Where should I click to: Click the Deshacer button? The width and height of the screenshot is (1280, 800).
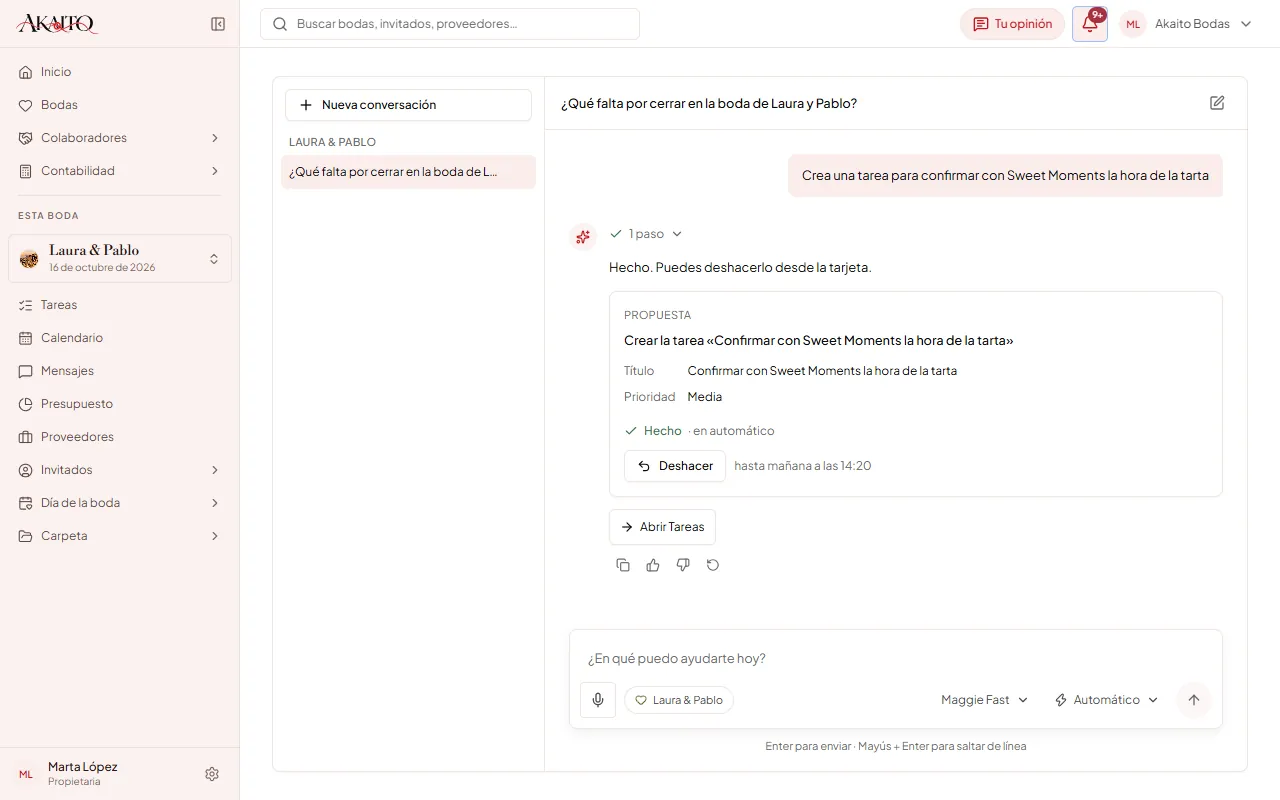coord(675,466)
